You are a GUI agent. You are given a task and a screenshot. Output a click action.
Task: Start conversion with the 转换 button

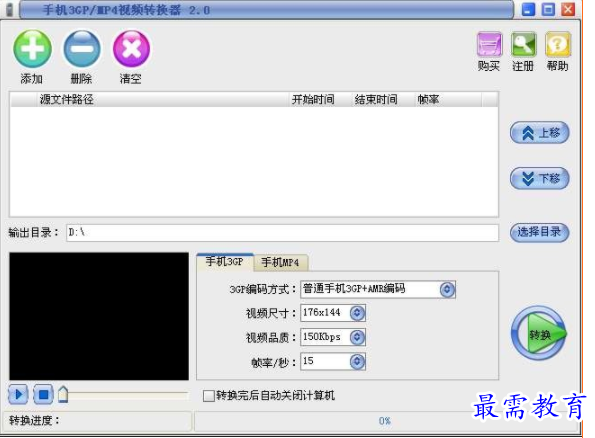pyautogui.click(x=539, y=334)
